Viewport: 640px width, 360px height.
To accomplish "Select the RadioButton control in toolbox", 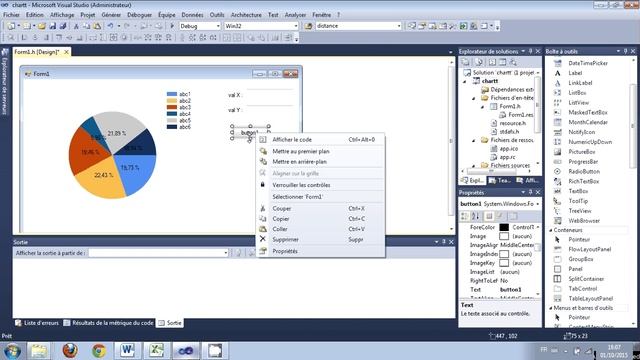I will coord(584,171).
